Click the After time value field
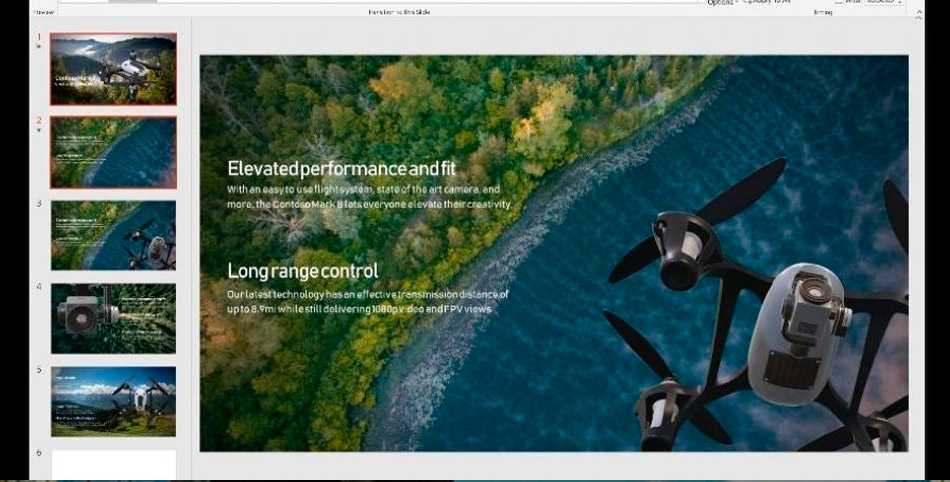The image size is (950, 482). [x=878, y=2]
